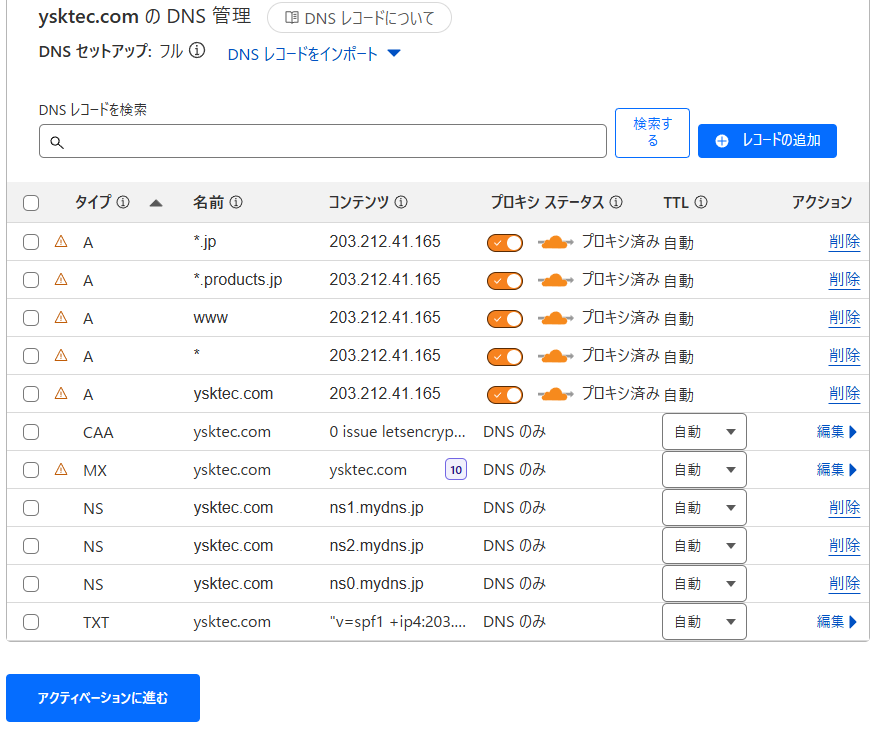Select the checkbox for the *.jp A record
879x732 pixels.
(x=31, y=242)
